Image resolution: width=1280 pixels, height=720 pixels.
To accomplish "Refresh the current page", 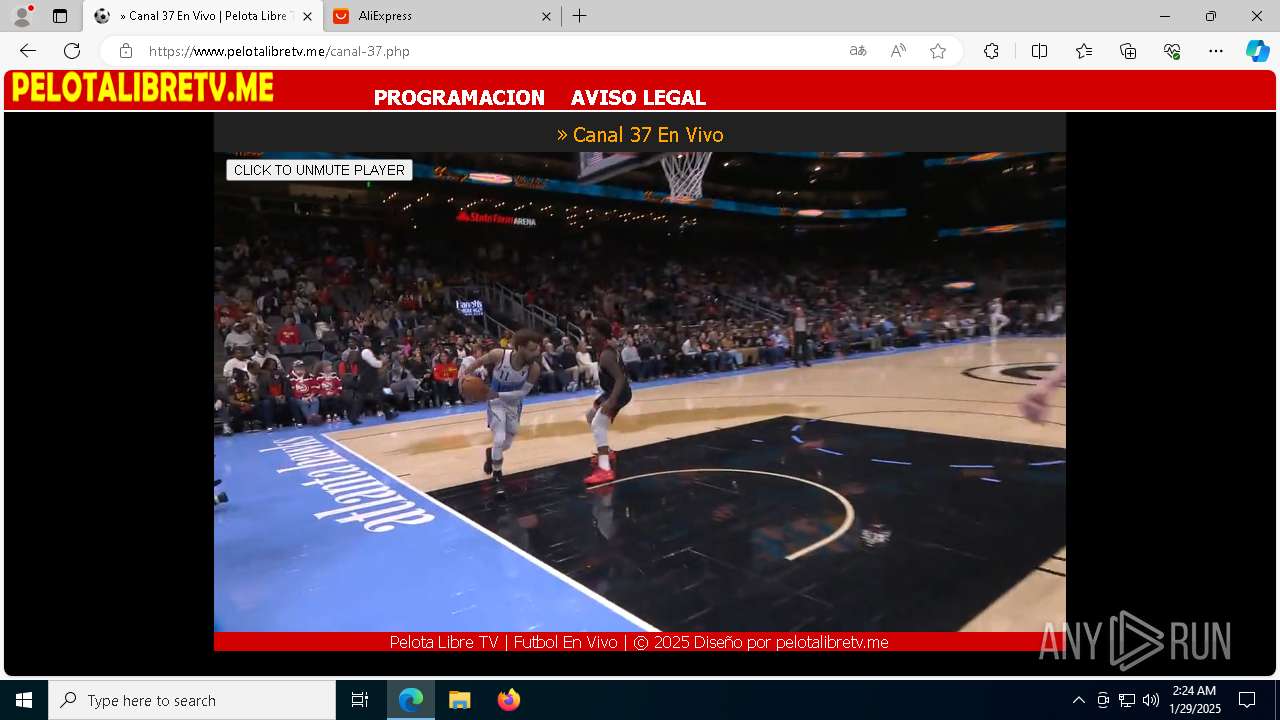I will pos(72,51).
